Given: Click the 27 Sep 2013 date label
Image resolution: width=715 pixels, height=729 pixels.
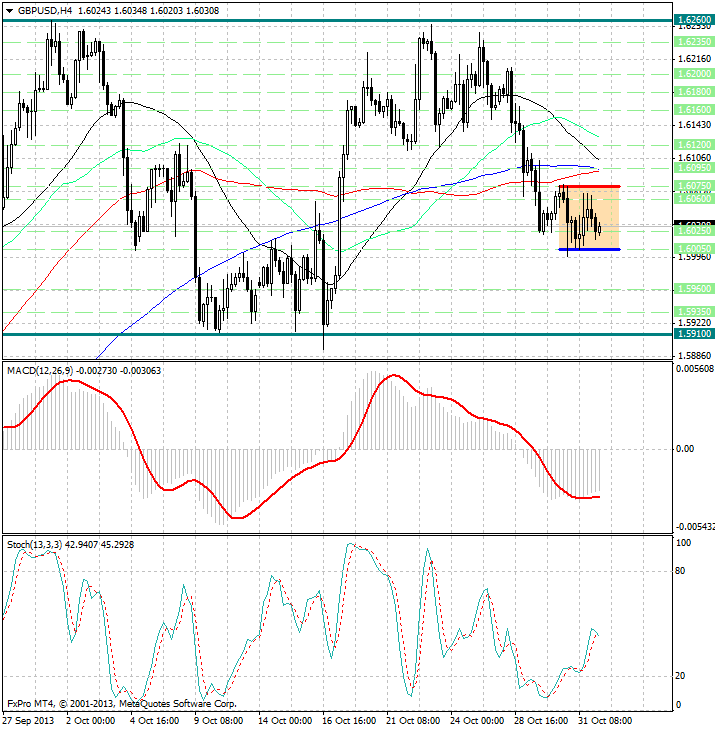Looking at the screenshot, I should (x=29, y=718).
